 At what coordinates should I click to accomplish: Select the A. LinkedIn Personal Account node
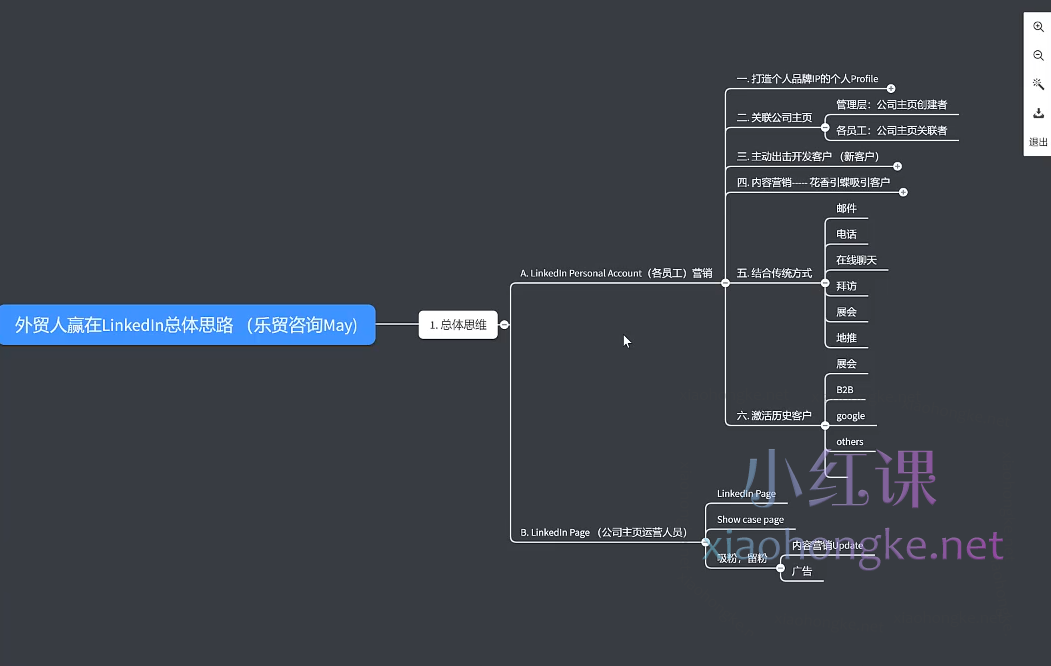tap(615, 272)
